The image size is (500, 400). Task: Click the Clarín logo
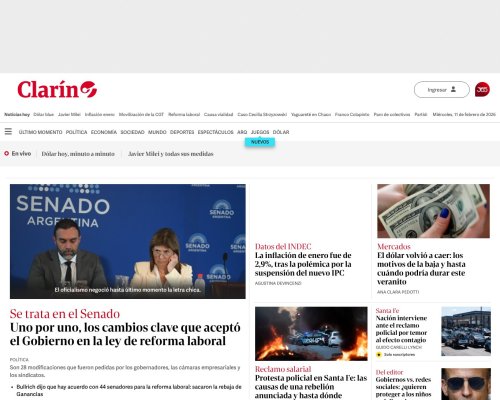(57, 89)
